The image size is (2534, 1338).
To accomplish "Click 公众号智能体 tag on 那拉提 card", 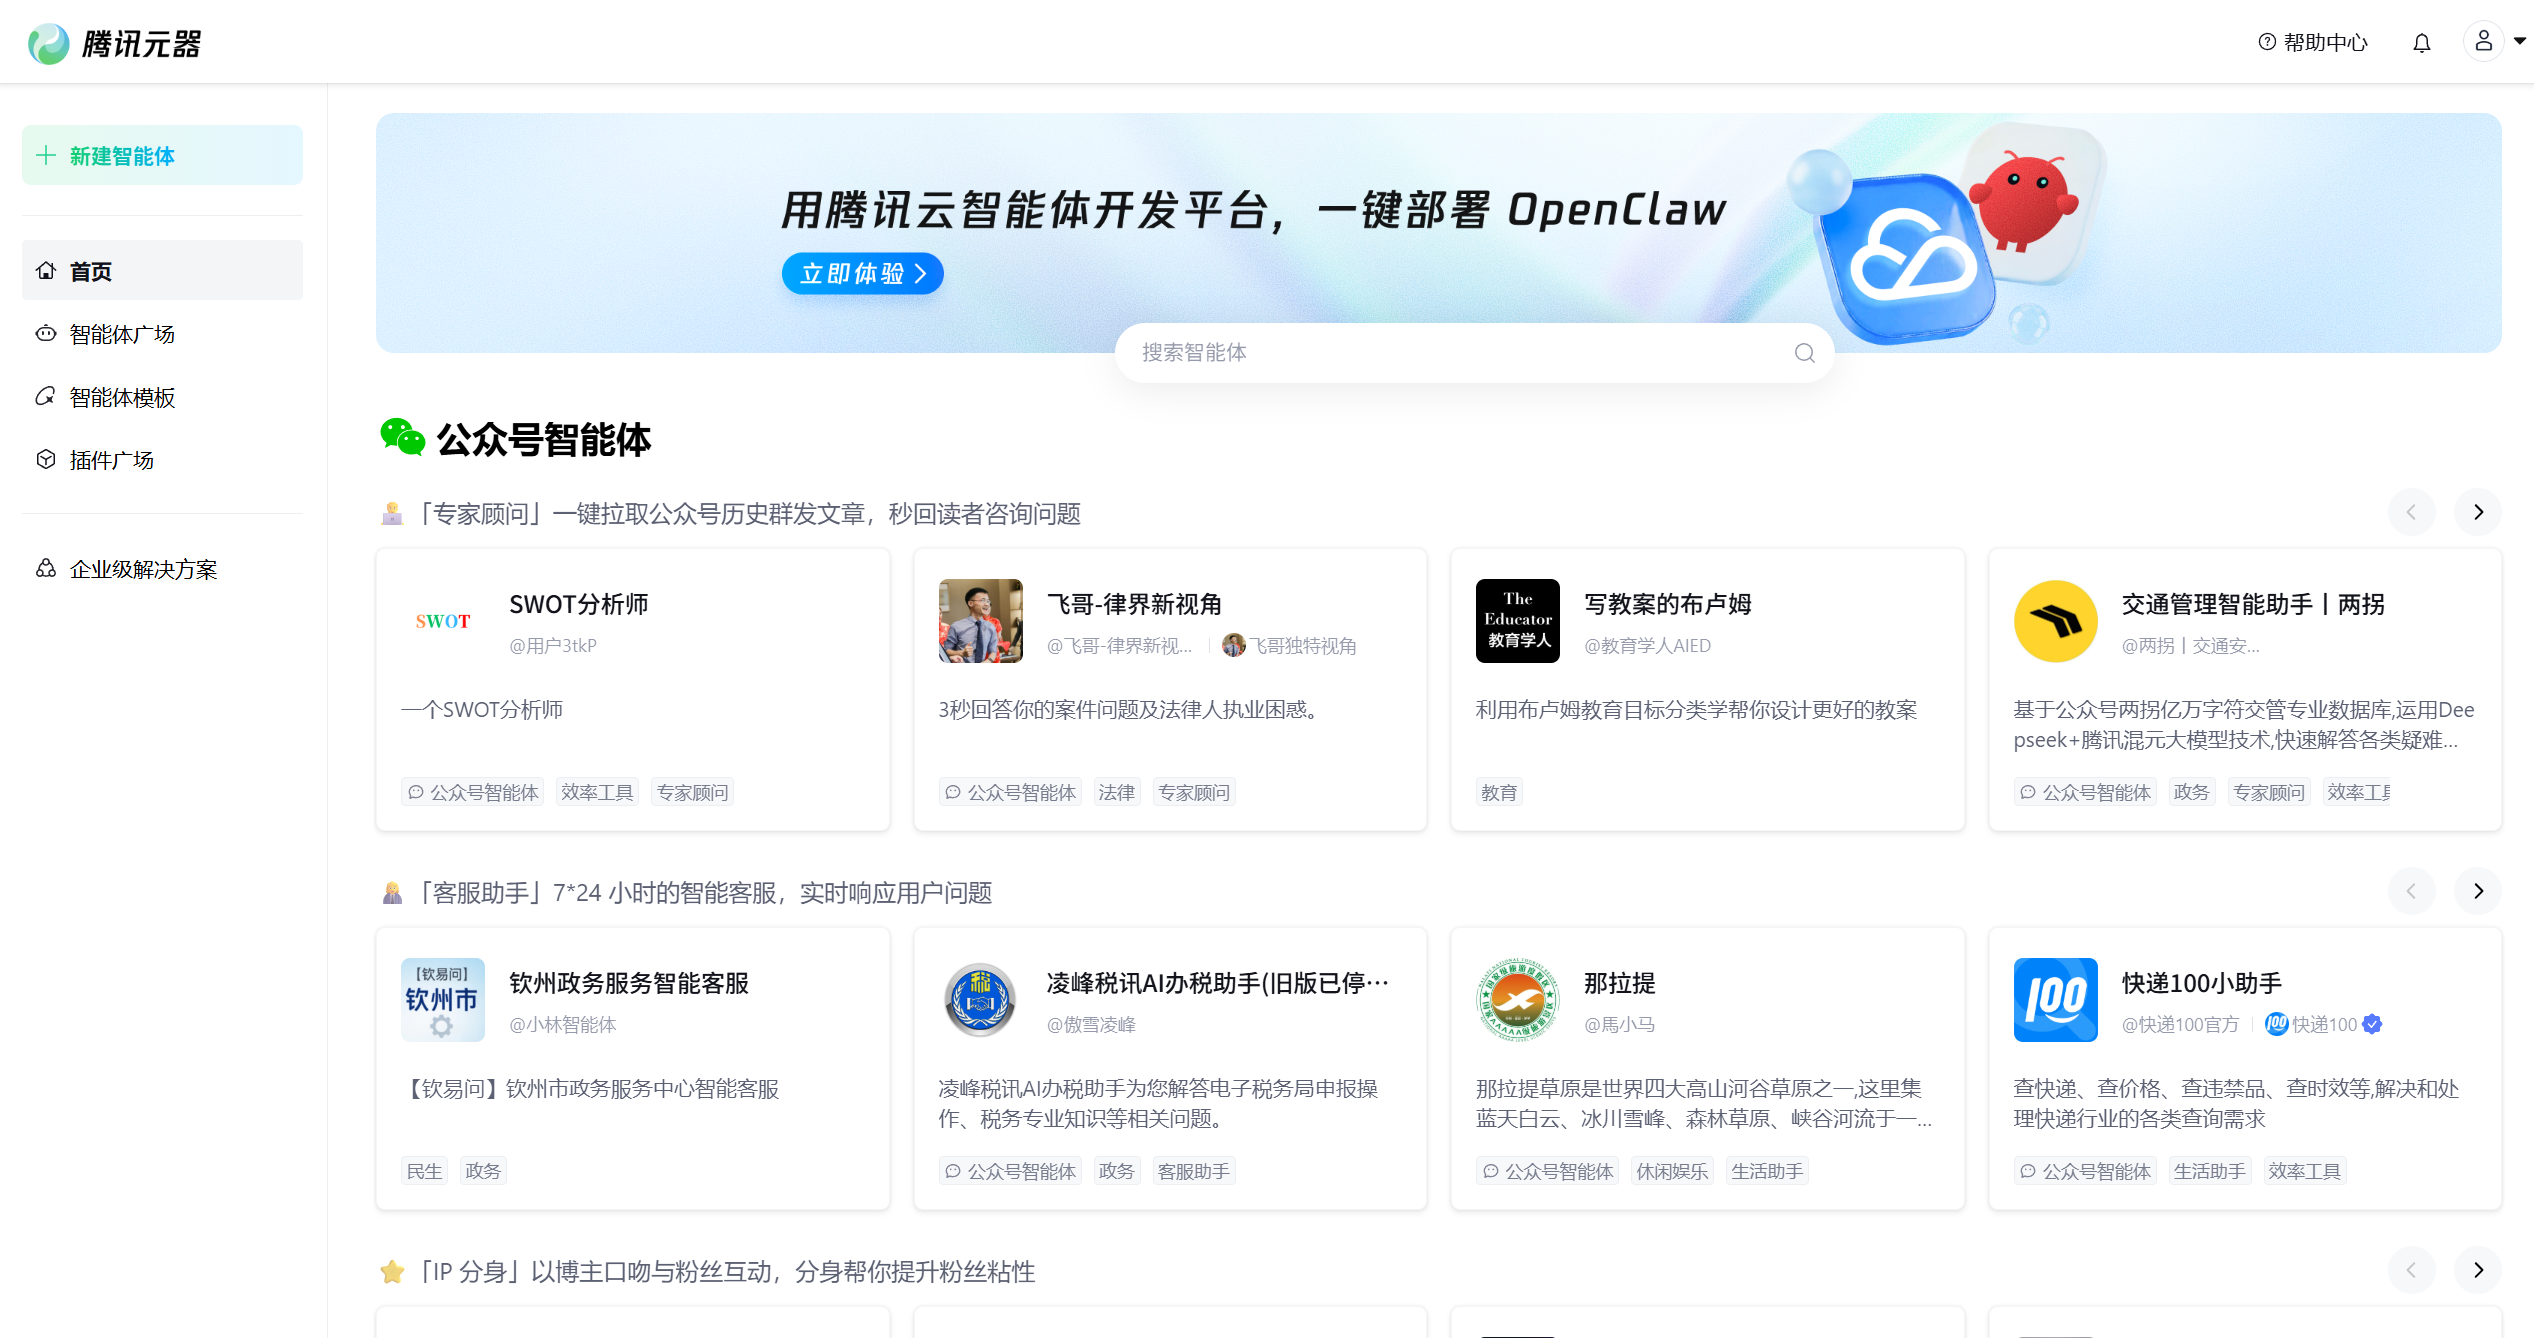I will coord(1547,1171).
